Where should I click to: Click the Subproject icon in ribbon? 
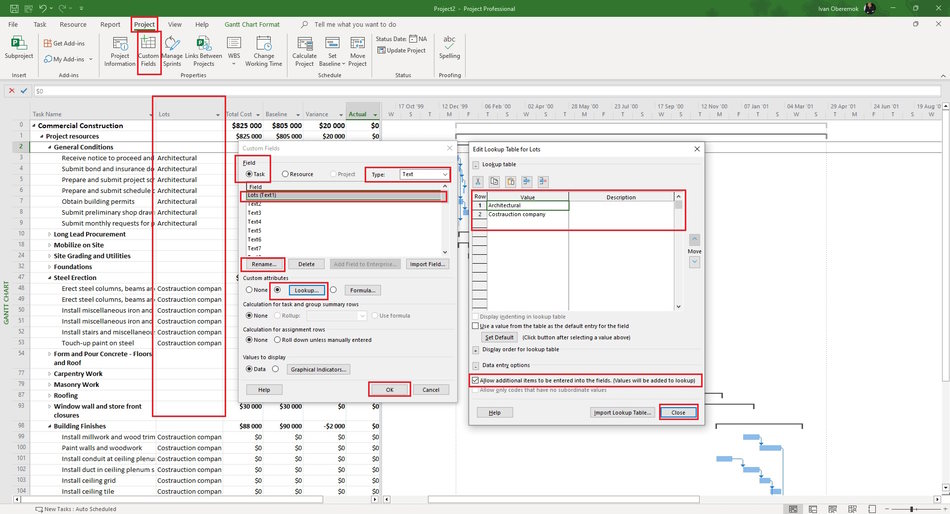tap(19, 44)
